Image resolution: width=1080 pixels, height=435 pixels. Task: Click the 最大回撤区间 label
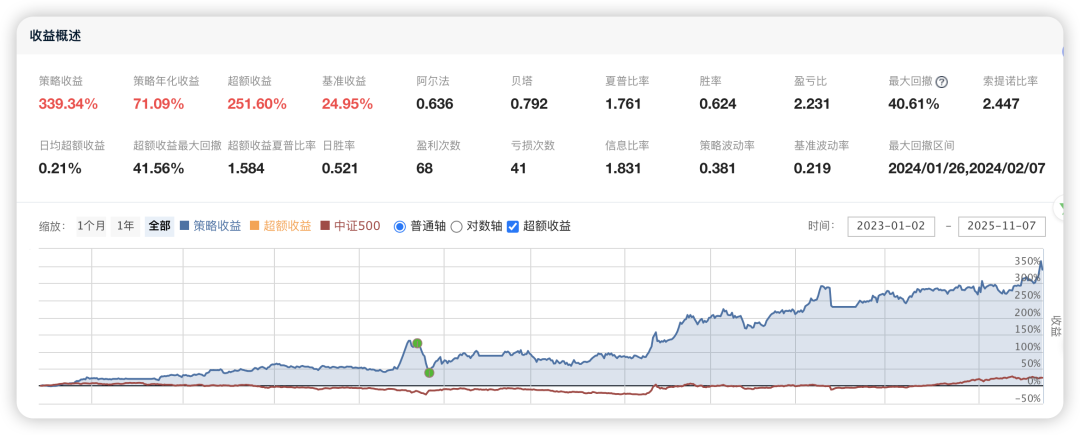(921, 146)
